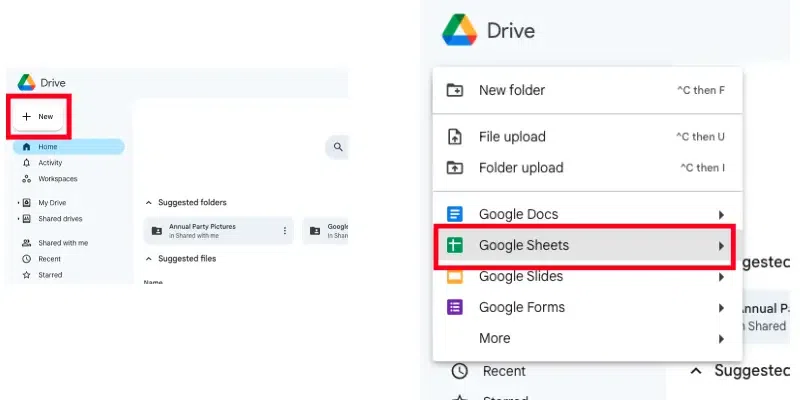Screen dimensions: 800x400
Task: Collapse the Suggested folders section
Action: [148, 203]
